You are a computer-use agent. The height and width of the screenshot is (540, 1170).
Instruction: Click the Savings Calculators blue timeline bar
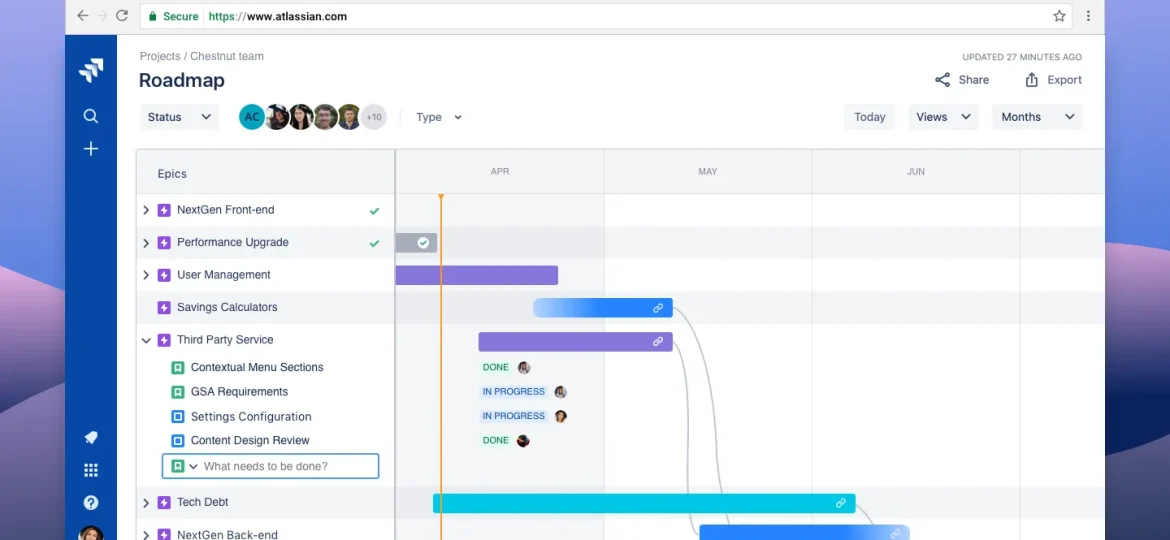(603, 308)
